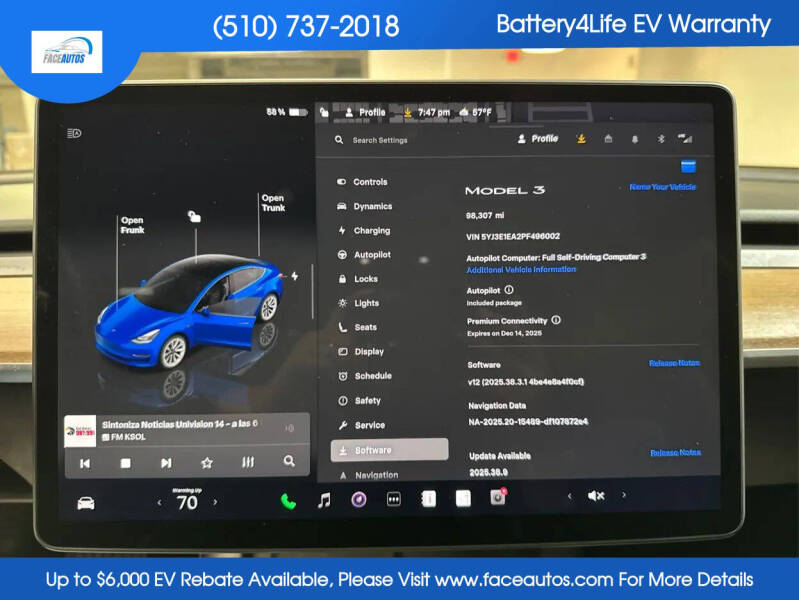Open the Service settings menu

pos(362,425)
